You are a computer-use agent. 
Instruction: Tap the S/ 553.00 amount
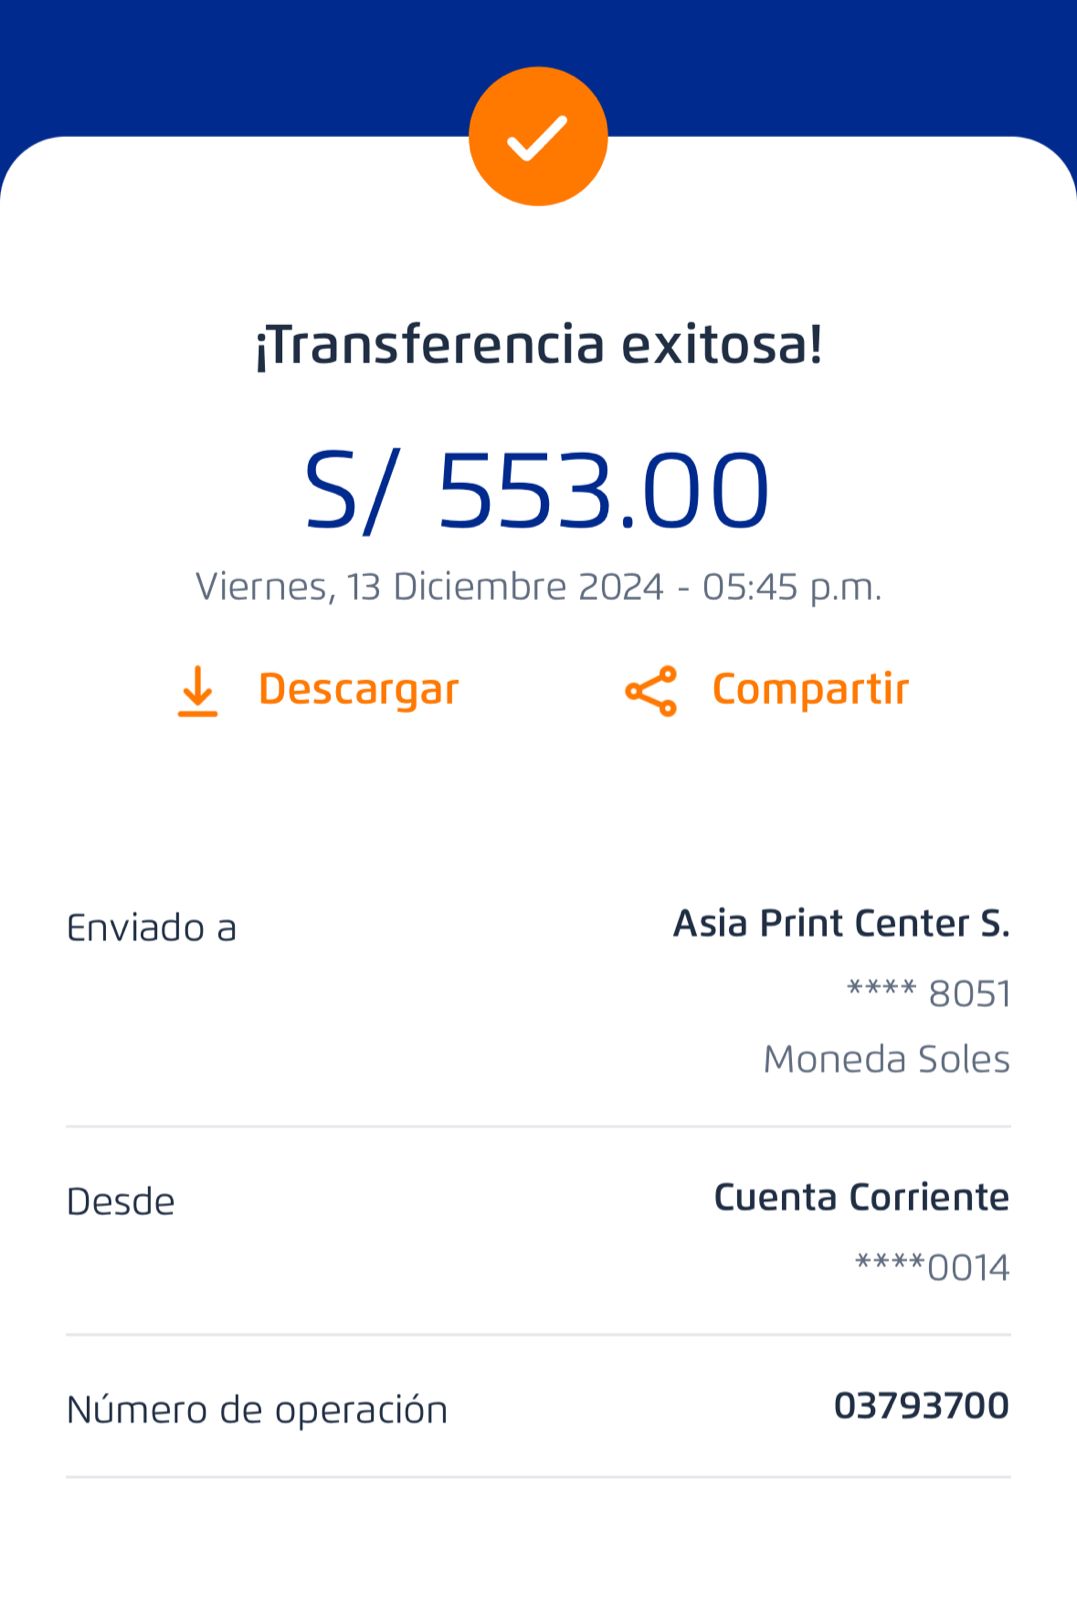click(538, 491)
